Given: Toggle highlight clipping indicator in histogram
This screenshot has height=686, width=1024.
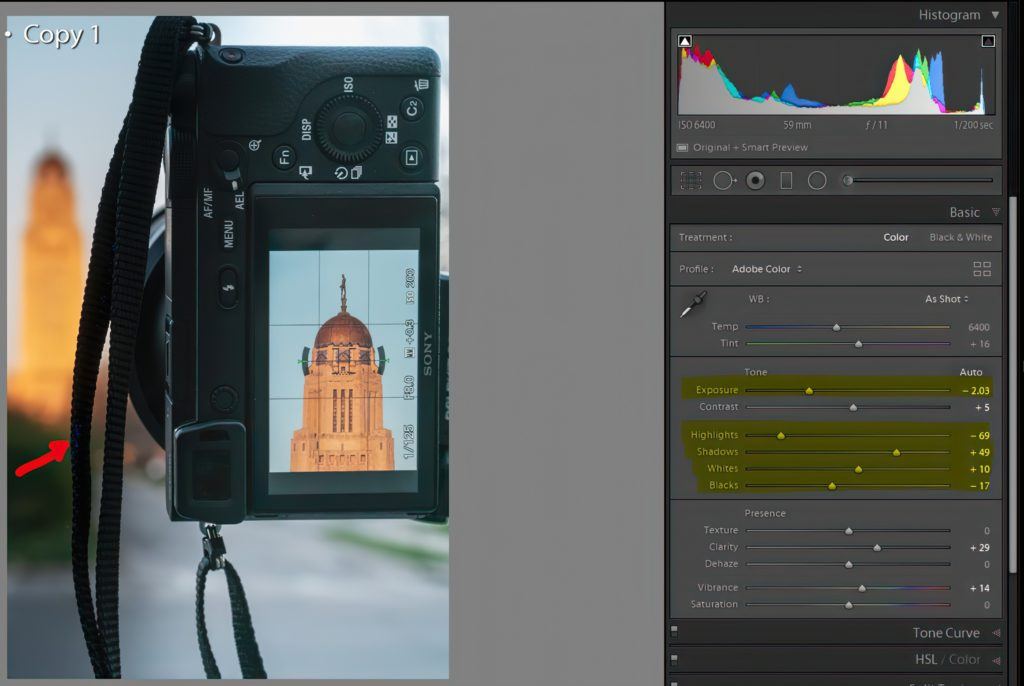Looking at the screenshot, I should (988, 41).
